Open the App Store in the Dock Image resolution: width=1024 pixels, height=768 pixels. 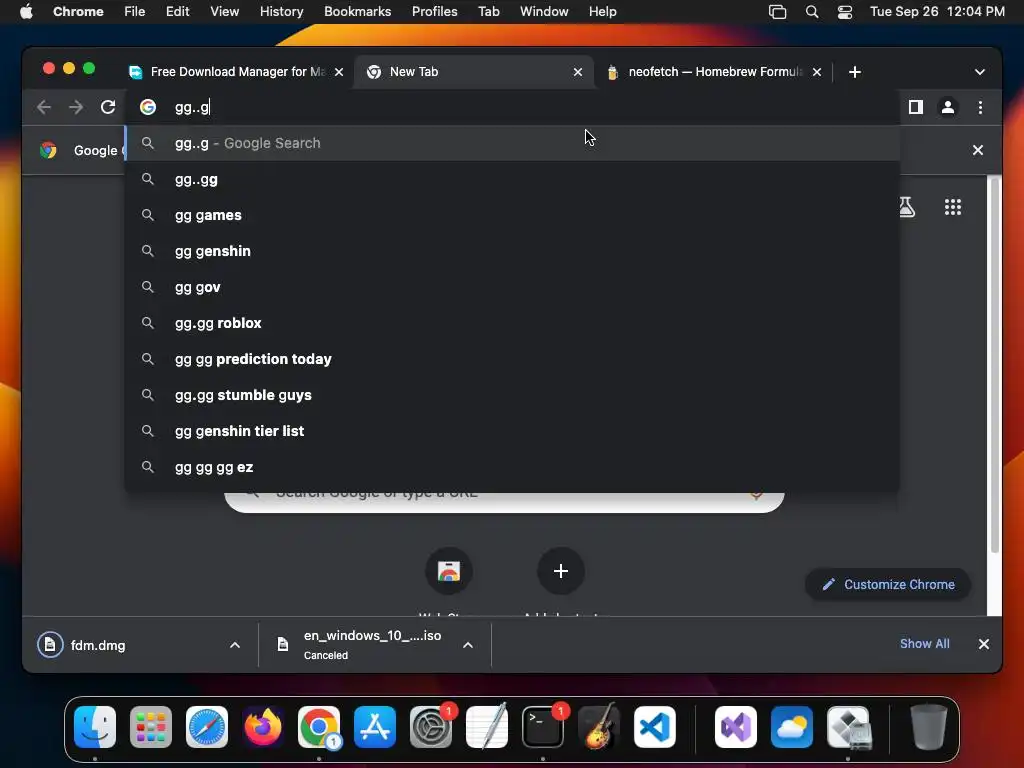click(x=375, y=727)
